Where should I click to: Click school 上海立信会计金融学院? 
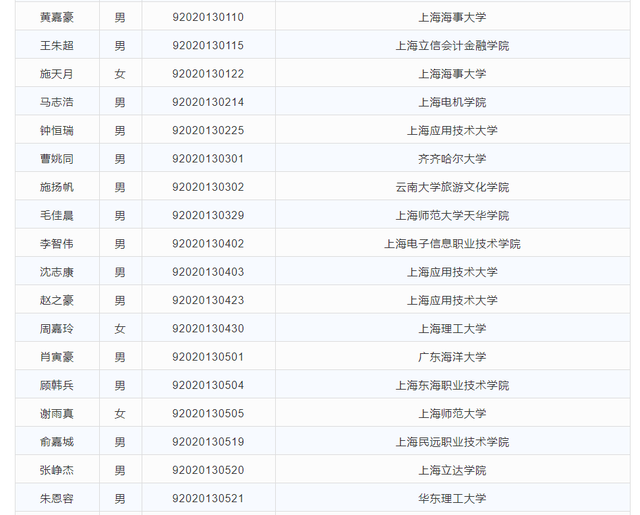(452, 45)
